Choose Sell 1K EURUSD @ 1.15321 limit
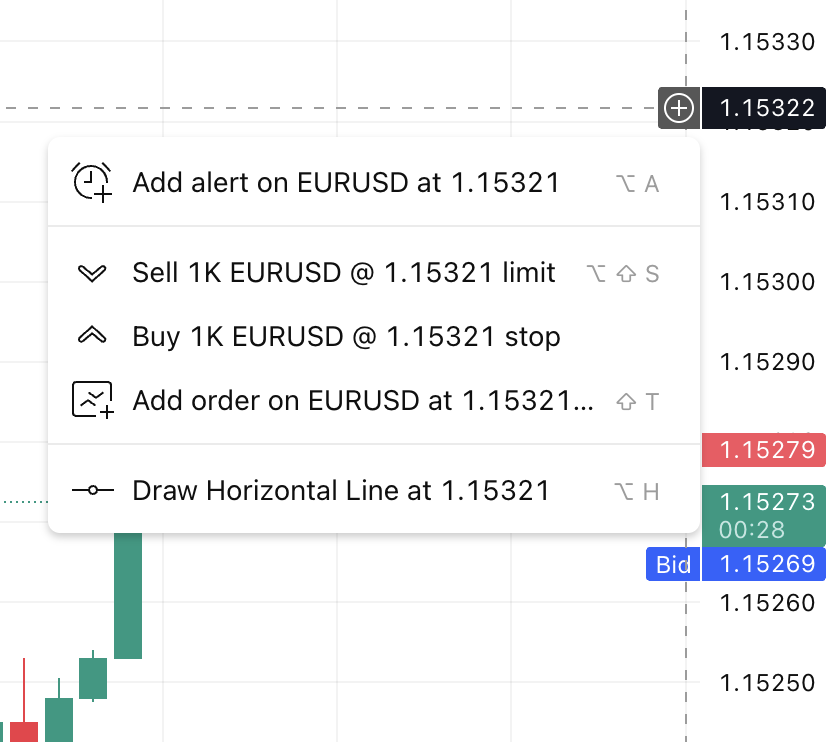Image resolution: width=832 pixels, height=742 pixels. point(343,273)
